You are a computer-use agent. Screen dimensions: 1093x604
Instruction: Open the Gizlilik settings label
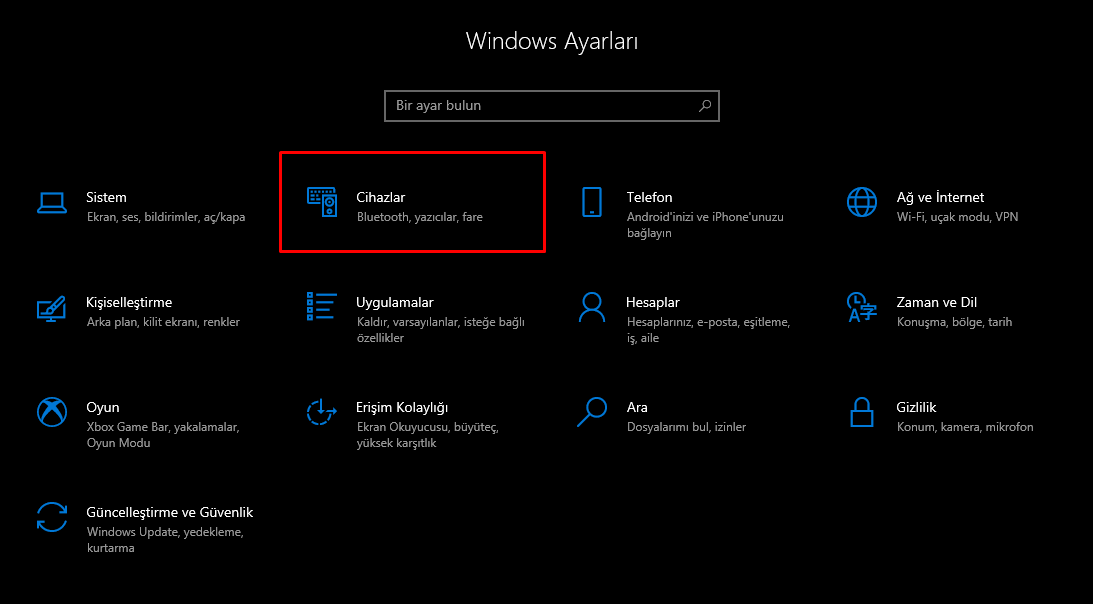[916, 407]
